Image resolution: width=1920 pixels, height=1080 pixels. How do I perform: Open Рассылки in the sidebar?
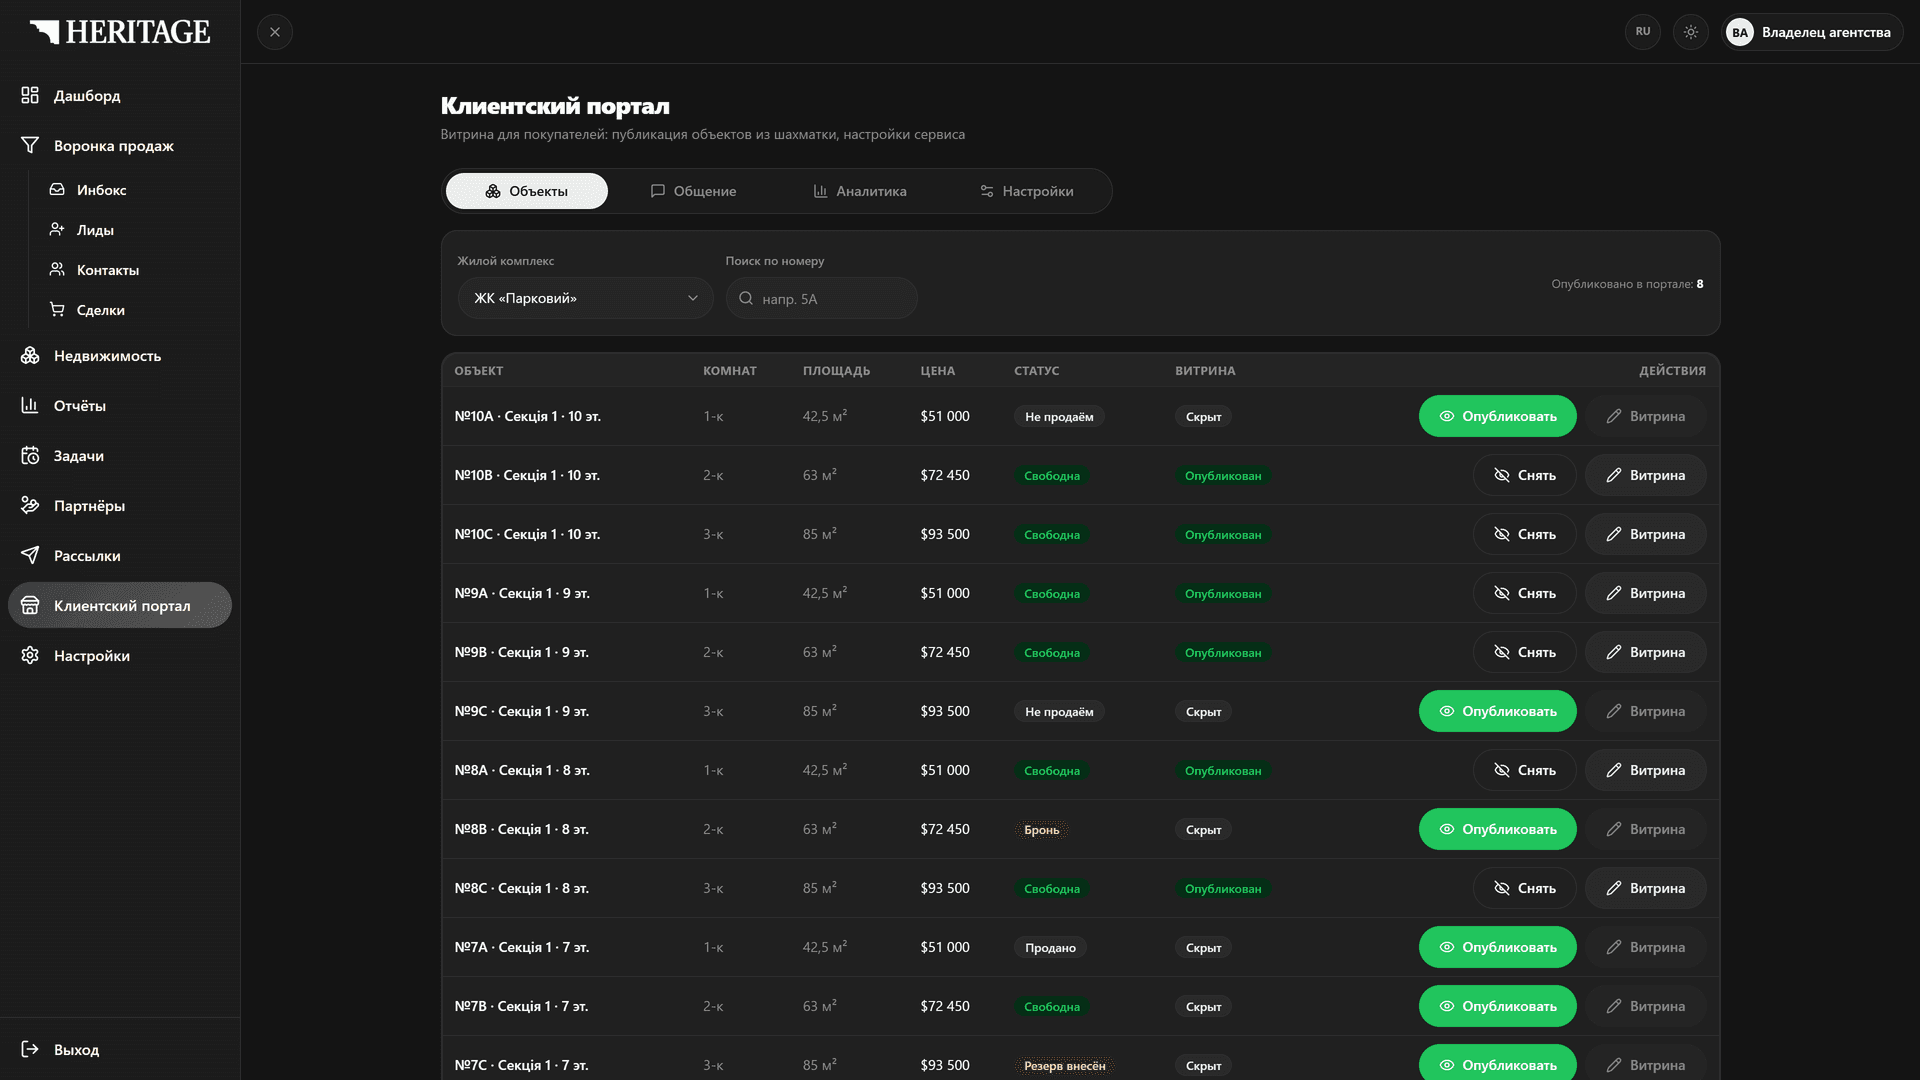(120, 555)
